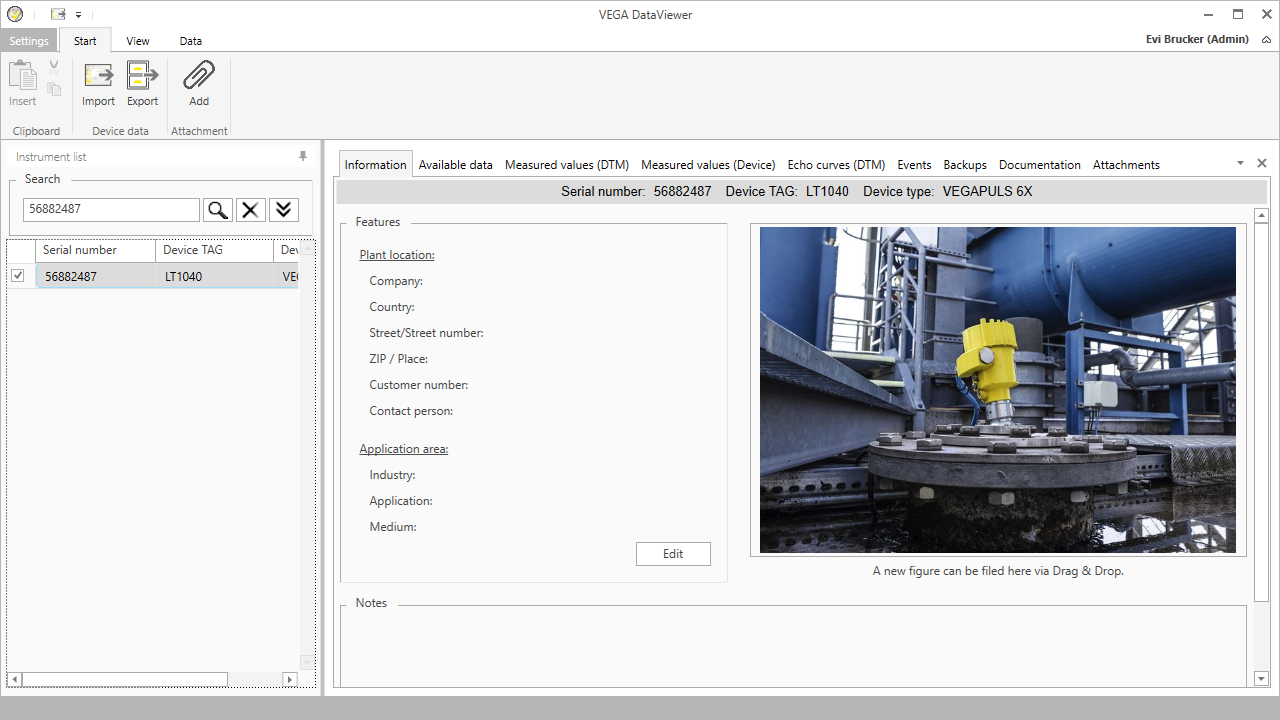Click the magnifier icon to start the search
Viewport: 1280px width, 720px height.
pyautogui.click(x=217, y=209)
